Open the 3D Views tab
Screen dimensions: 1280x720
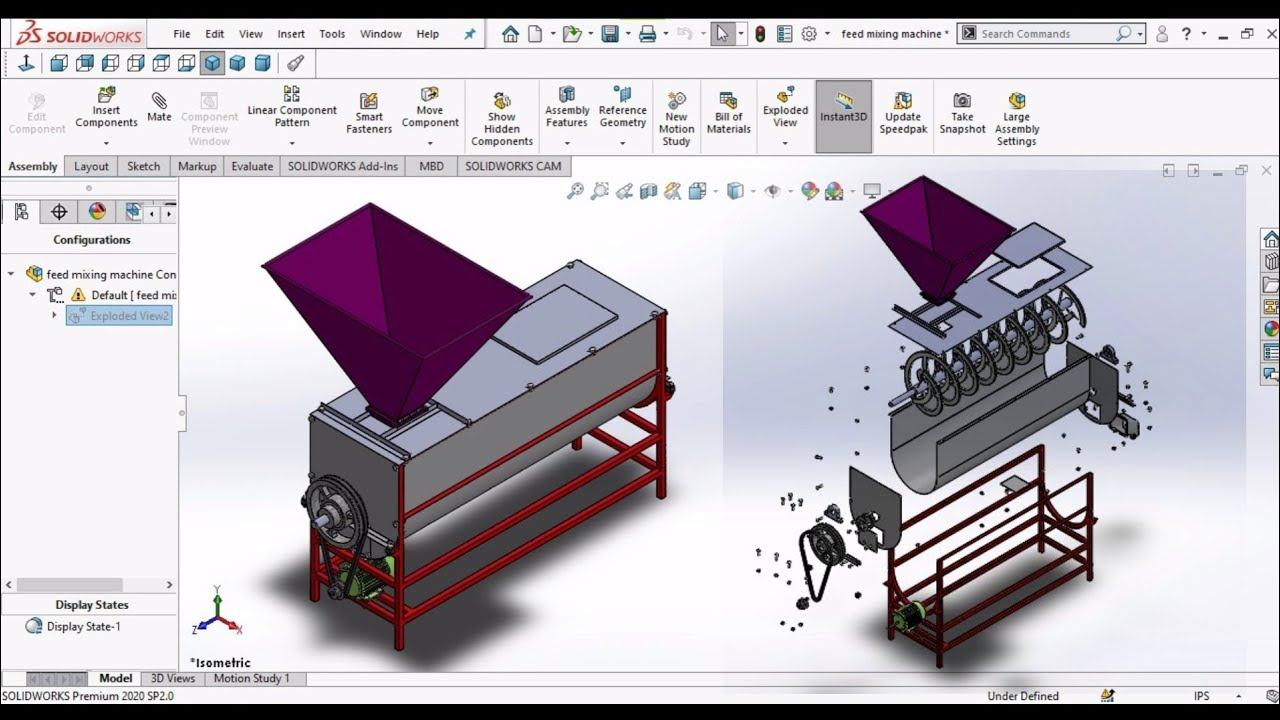[173, 678]
